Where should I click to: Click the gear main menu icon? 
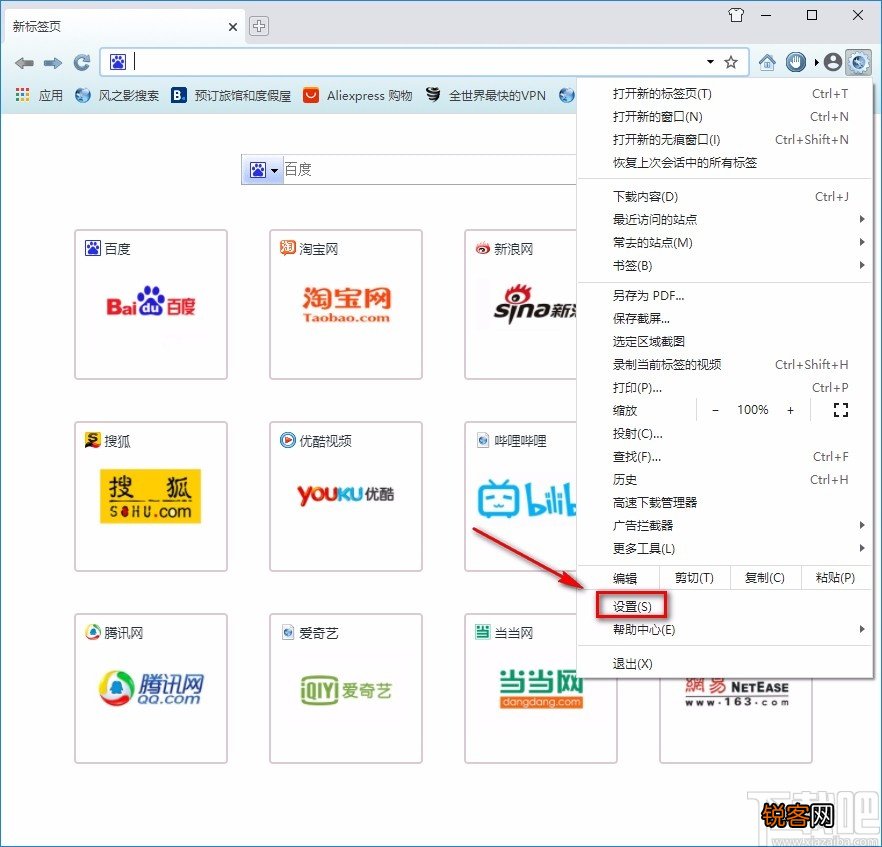(859, 62)
